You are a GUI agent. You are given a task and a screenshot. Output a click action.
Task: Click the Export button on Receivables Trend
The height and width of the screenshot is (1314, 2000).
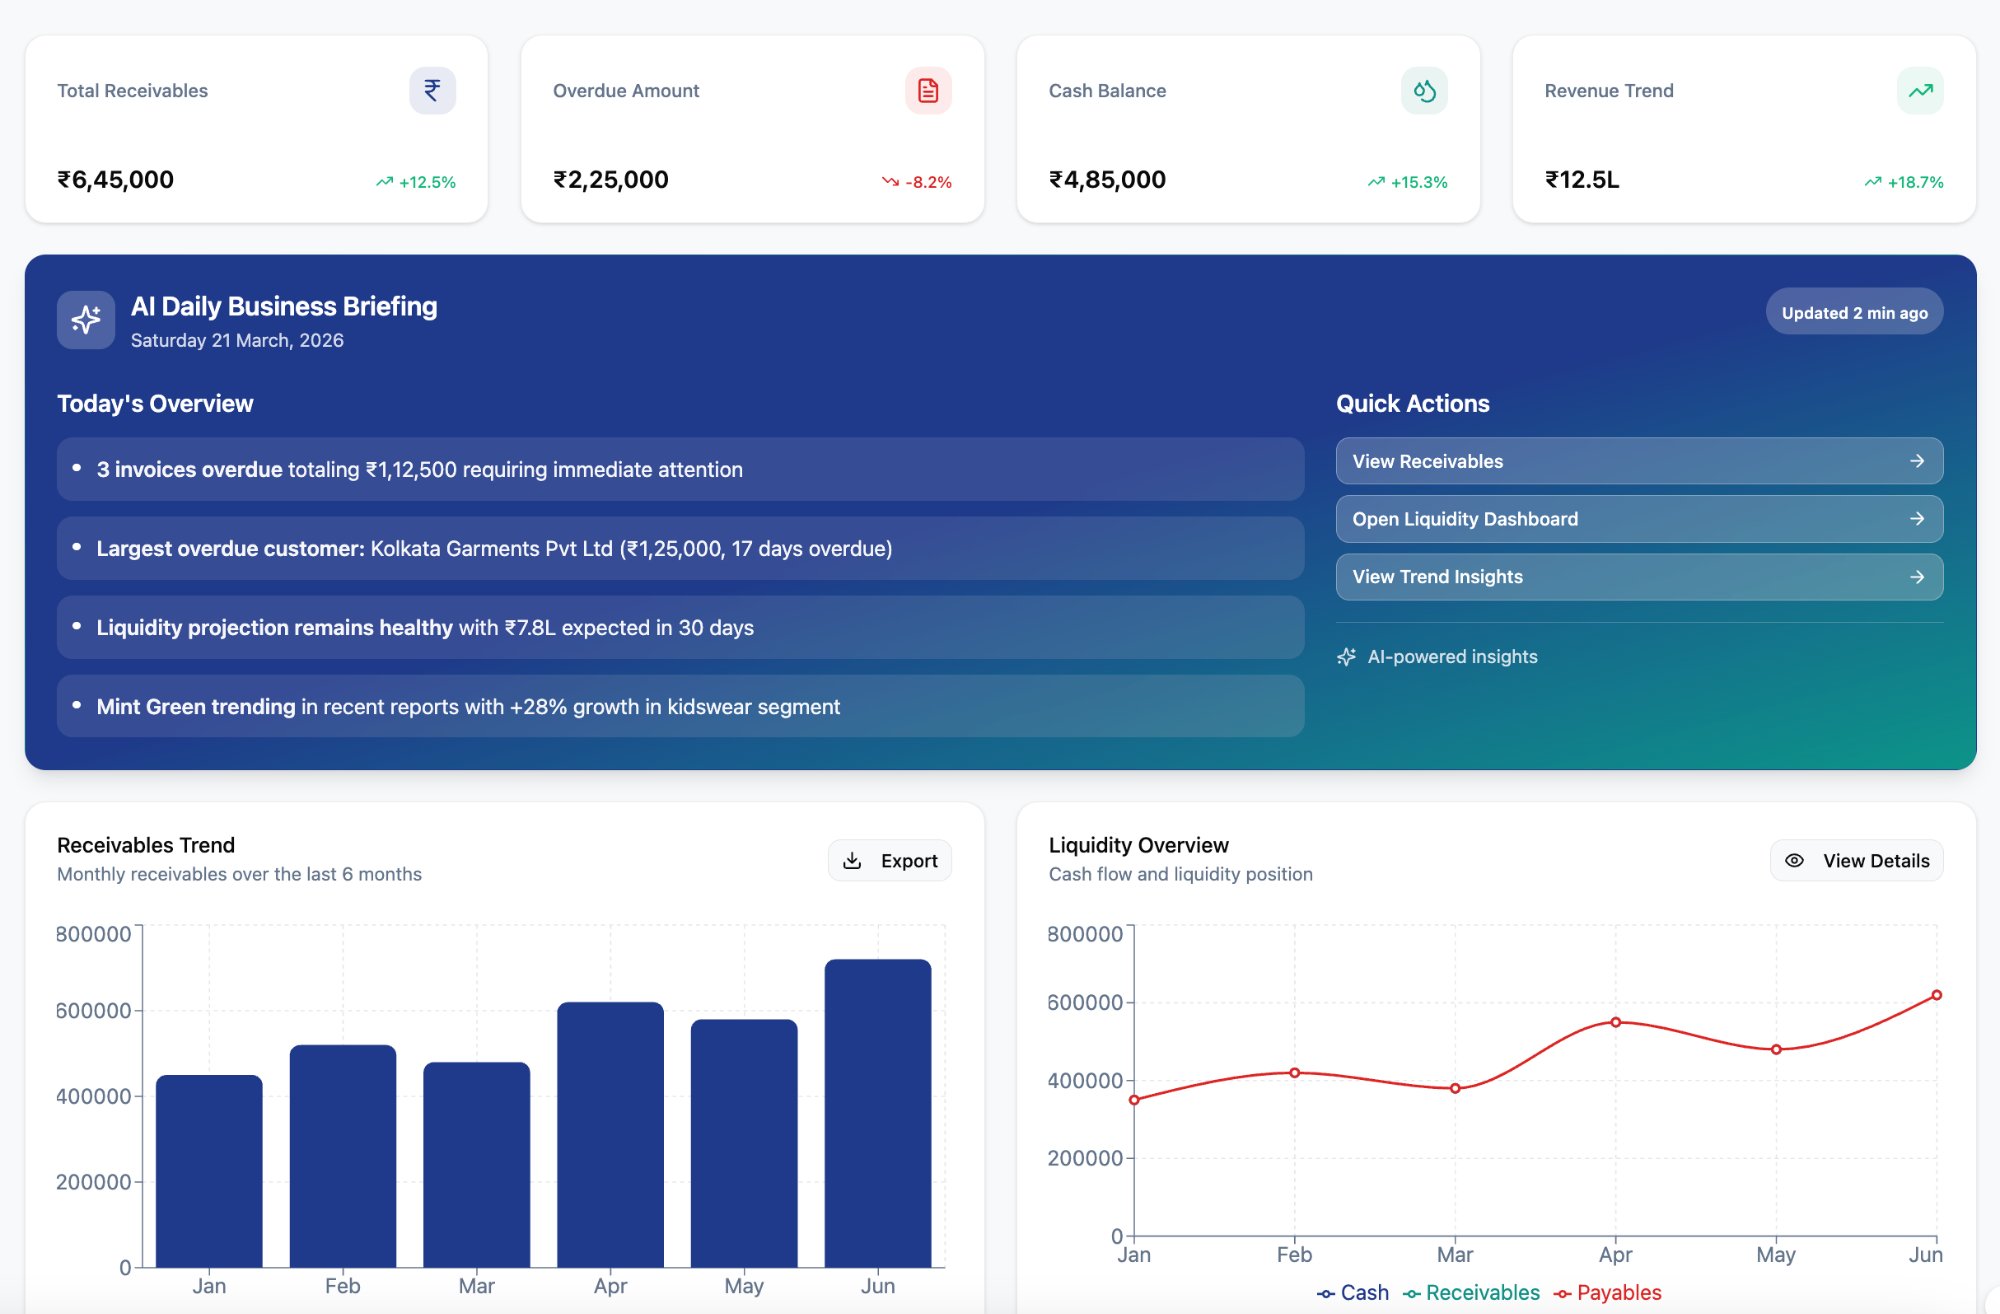click(889, 860)
